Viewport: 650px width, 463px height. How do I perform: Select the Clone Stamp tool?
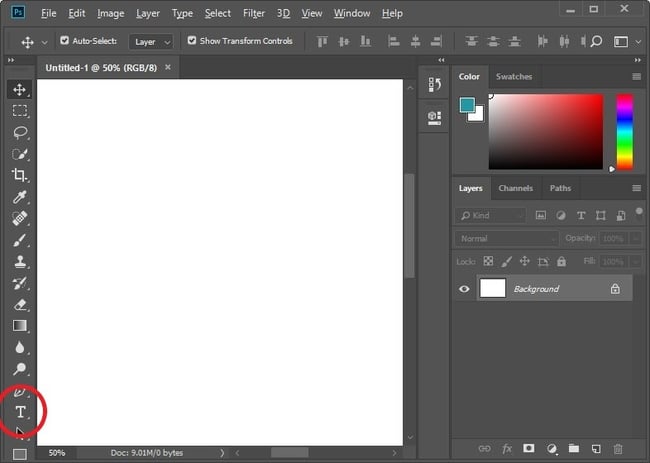pos(19,261)
